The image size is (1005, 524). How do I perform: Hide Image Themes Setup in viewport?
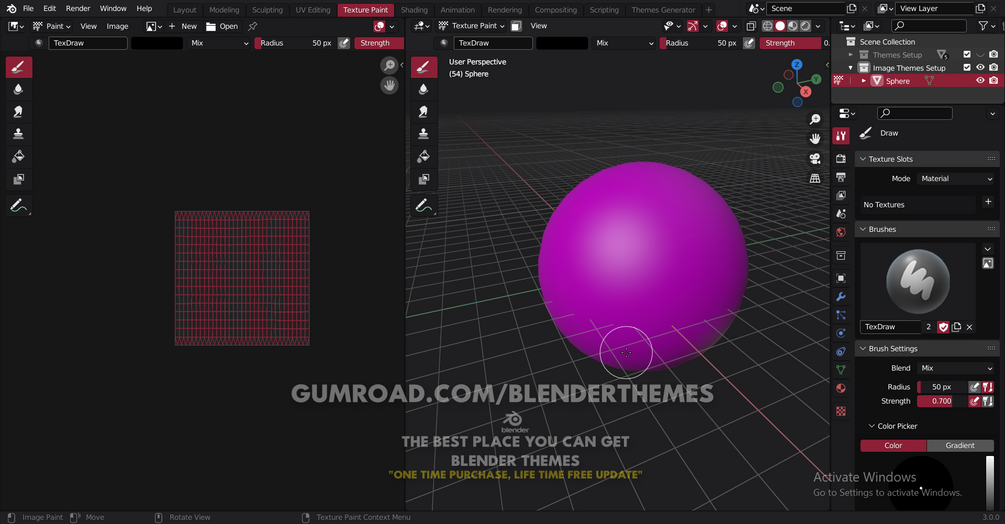[x=980, y=67]
